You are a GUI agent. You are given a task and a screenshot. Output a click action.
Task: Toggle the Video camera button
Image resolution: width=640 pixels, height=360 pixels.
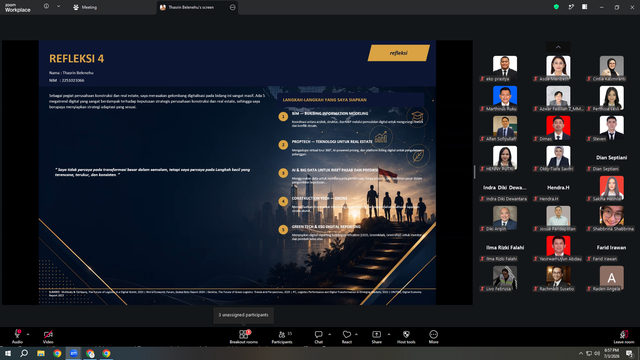pyautogui.click(x=48, y=337)
